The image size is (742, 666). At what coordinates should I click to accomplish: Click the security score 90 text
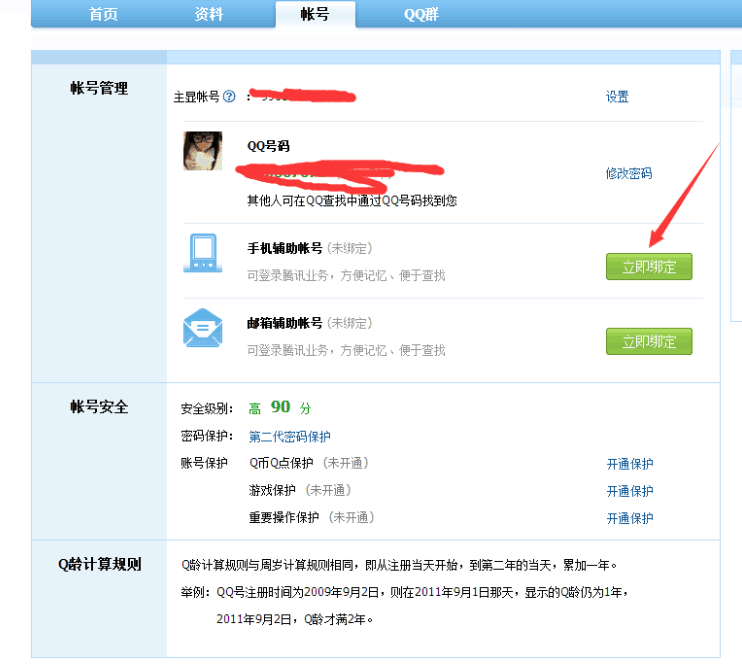(280, 407)
